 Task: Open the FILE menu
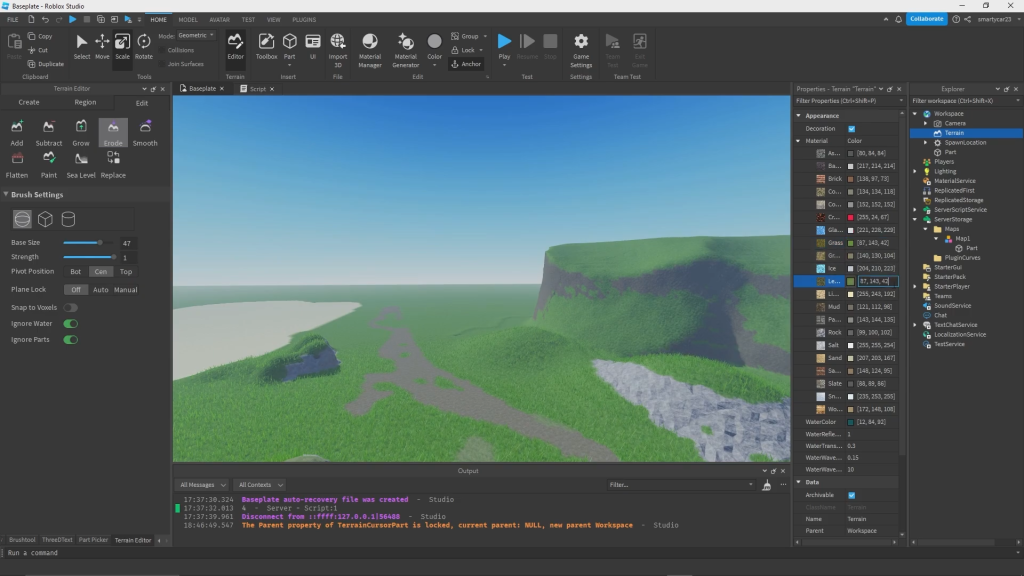point(12,20)
